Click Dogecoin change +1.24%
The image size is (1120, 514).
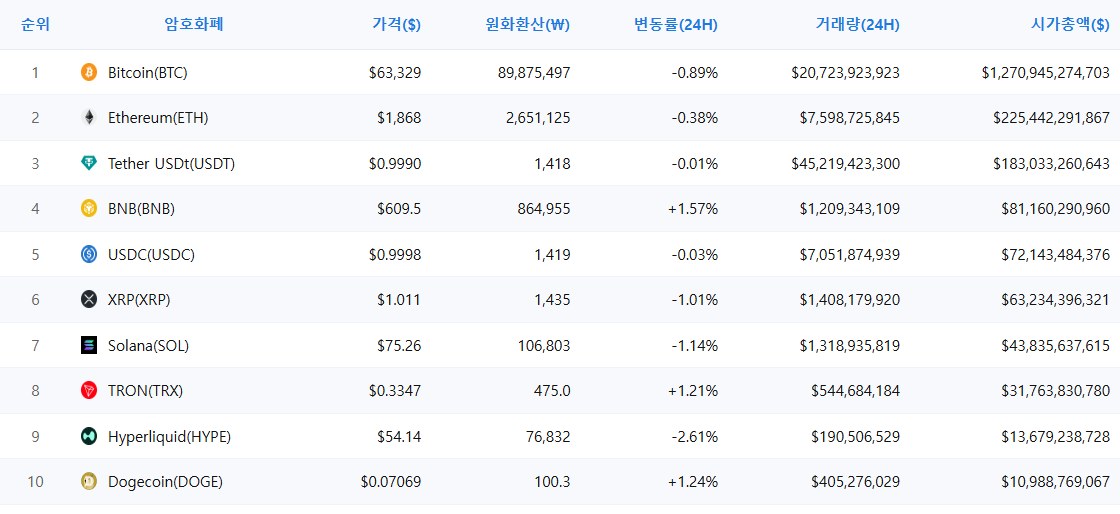[694, 482]
